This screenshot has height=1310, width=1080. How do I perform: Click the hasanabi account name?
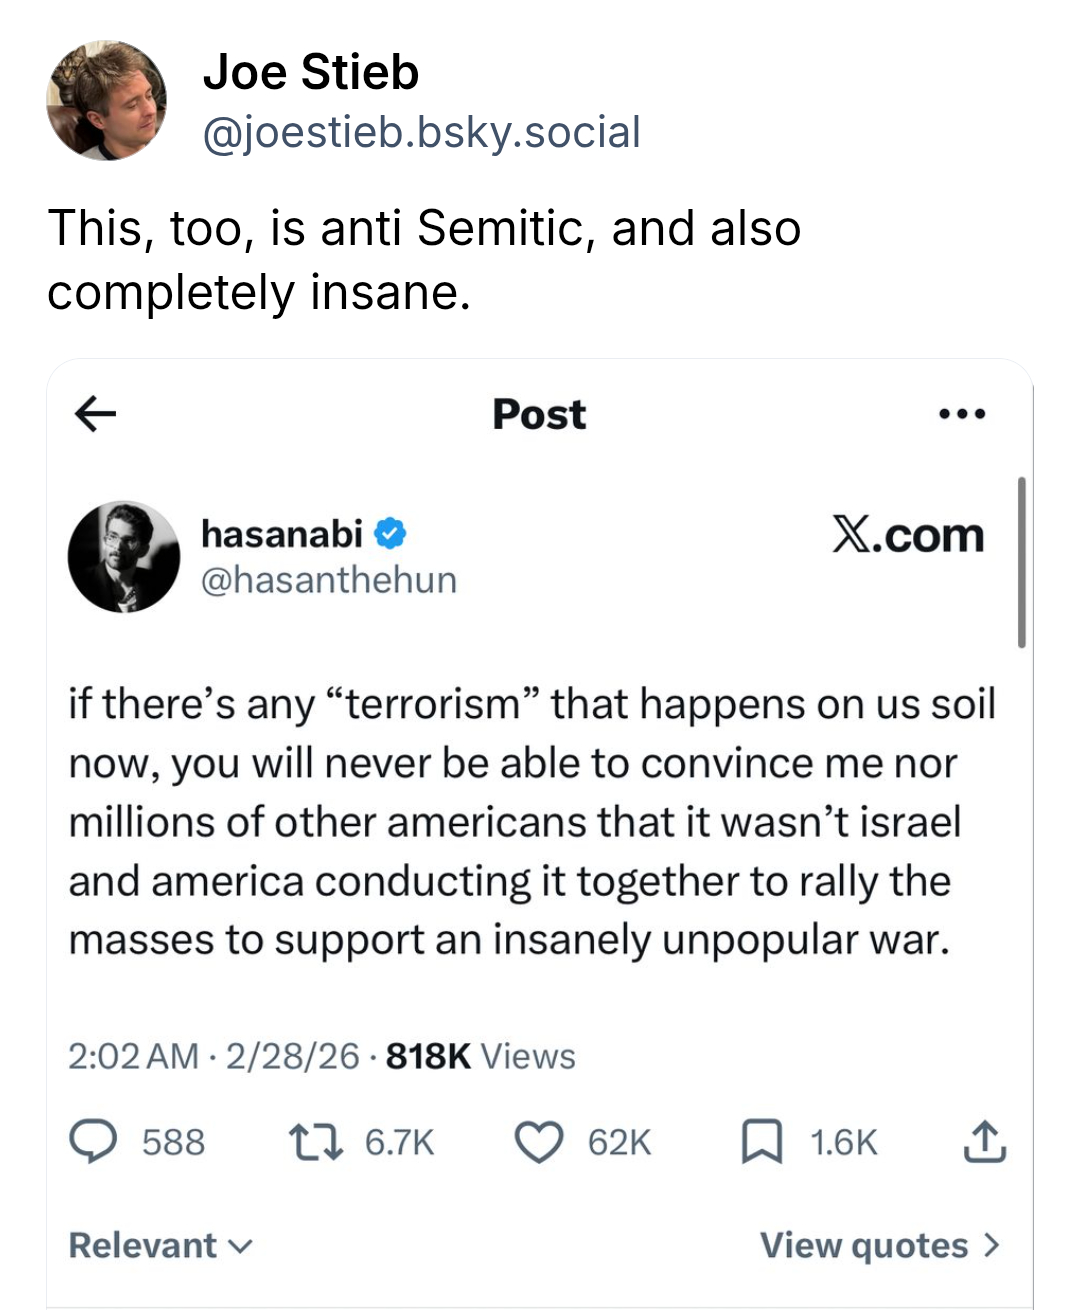[281, 534]
